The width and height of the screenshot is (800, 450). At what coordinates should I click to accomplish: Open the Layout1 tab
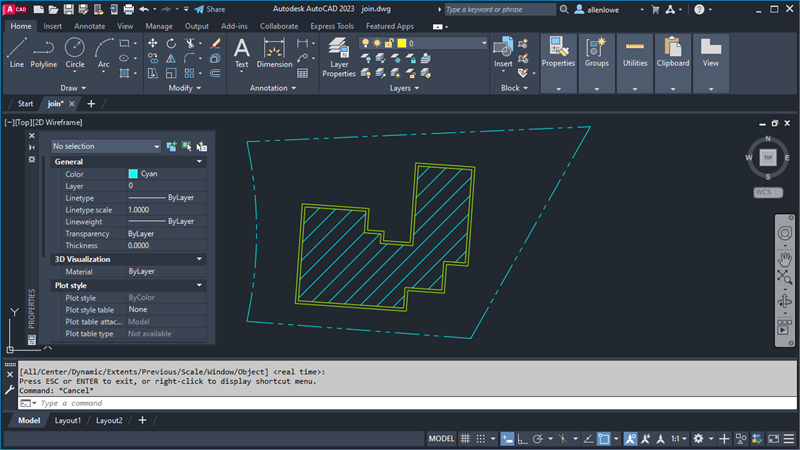[x=68, y=420]
